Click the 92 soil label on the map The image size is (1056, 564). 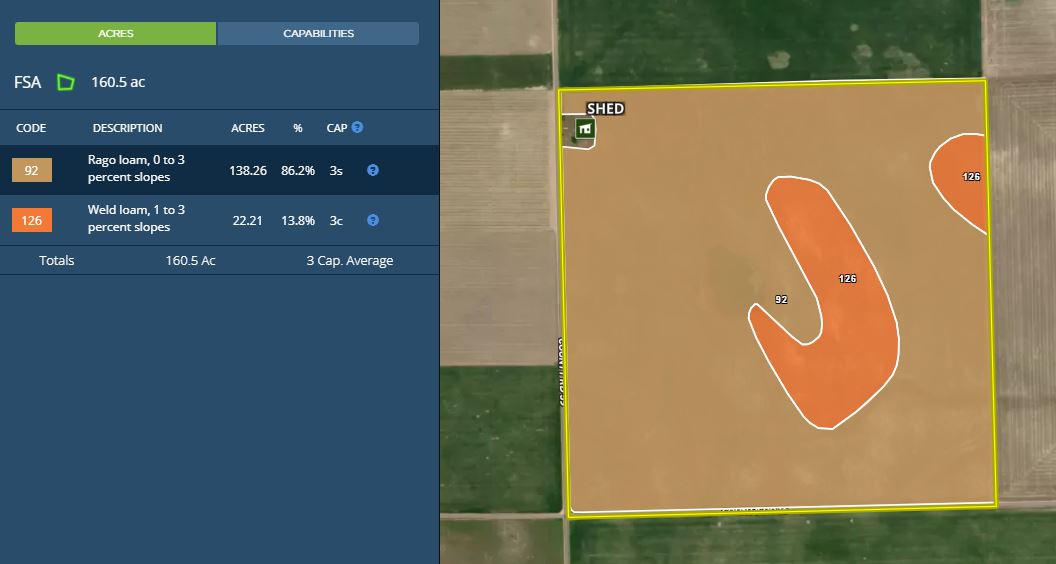pyautogui.click(x=781, y=299)
